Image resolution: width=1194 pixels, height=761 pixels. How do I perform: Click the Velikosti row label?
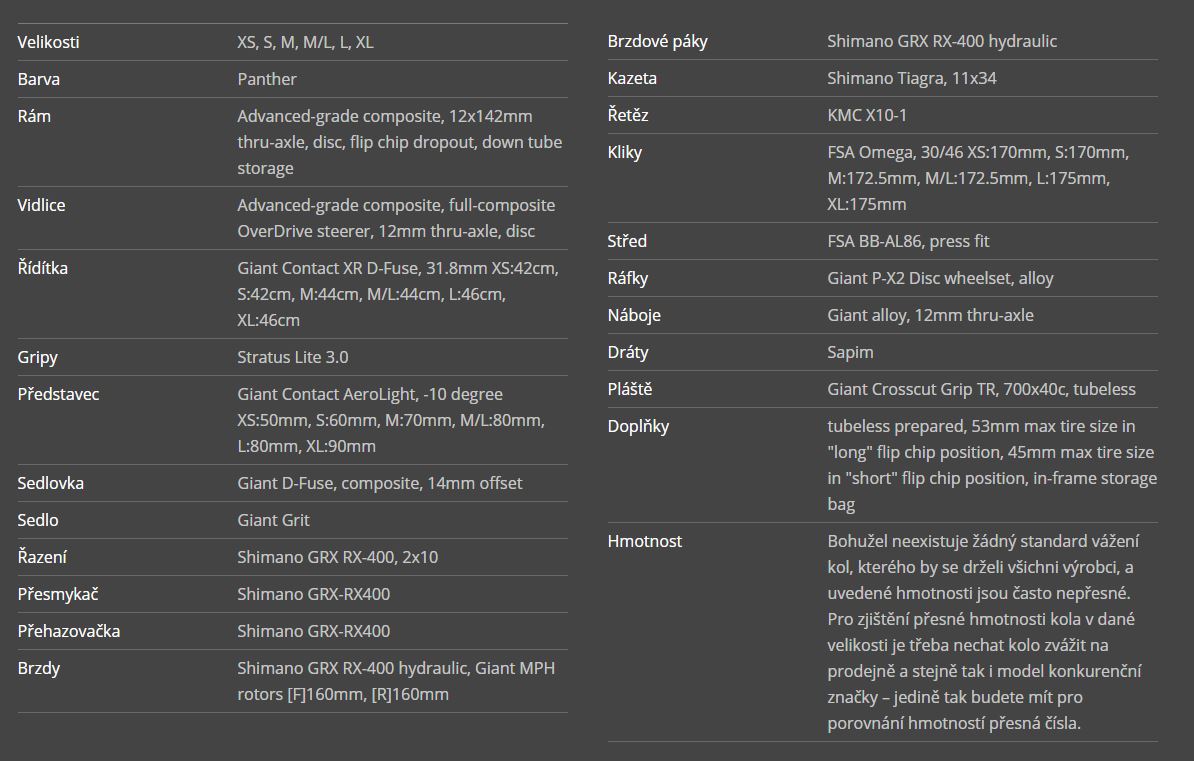pyautogui.click(x=48, y=42)
